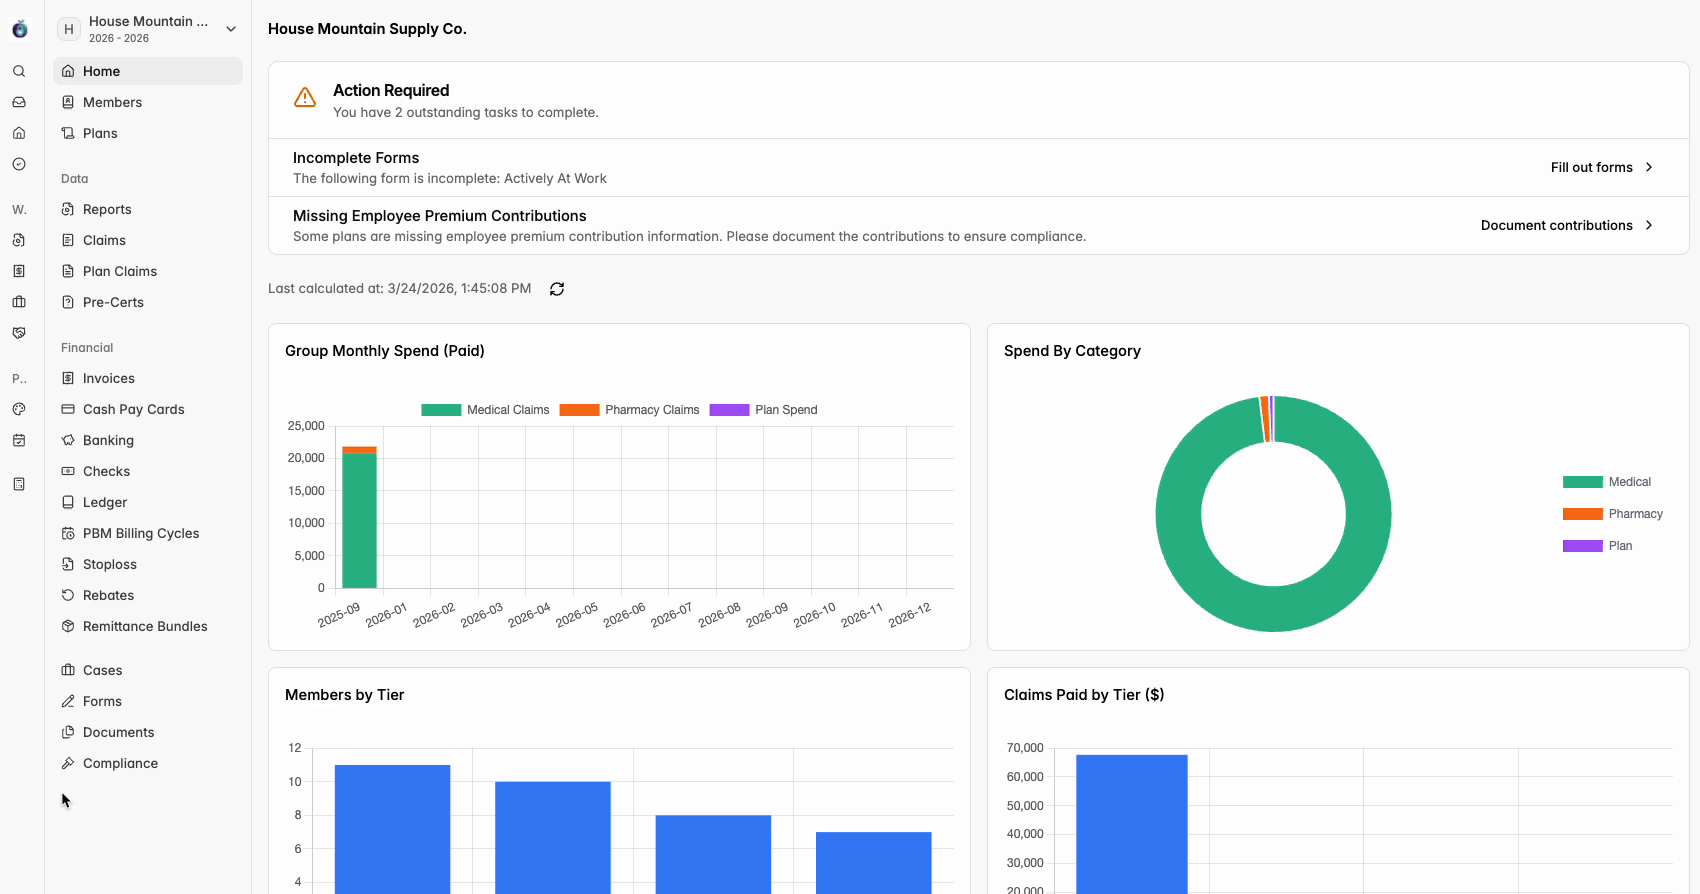This screenshot has height=894, width=1700.
Task: Open the inbox icon in the rail
Action: coord(19,102)
